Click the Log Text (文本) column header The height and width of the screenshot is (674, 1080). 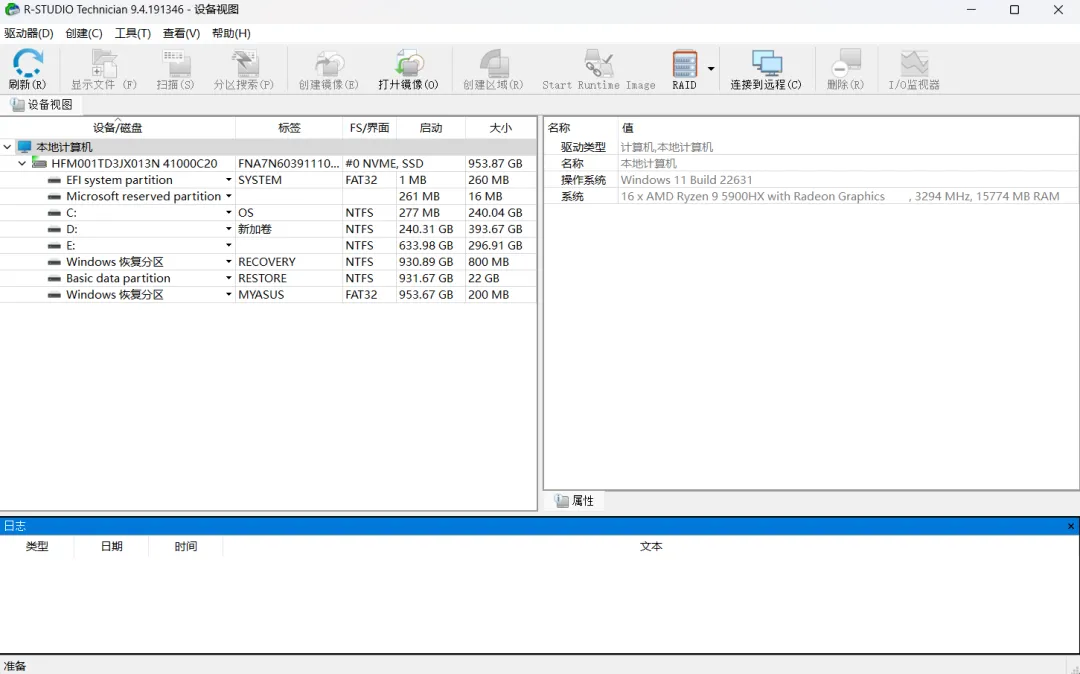[x=651, y=546]
